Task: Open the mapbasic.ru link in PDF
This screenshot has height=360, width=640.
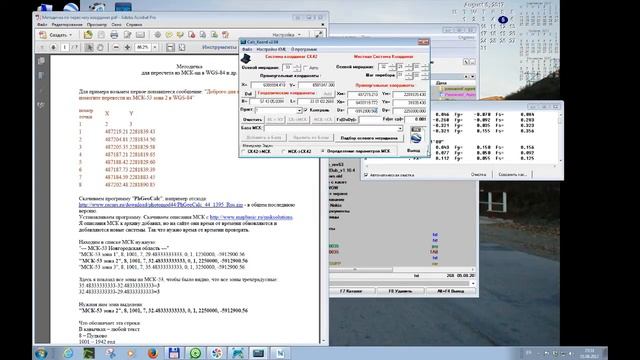Action: [251, 217]
